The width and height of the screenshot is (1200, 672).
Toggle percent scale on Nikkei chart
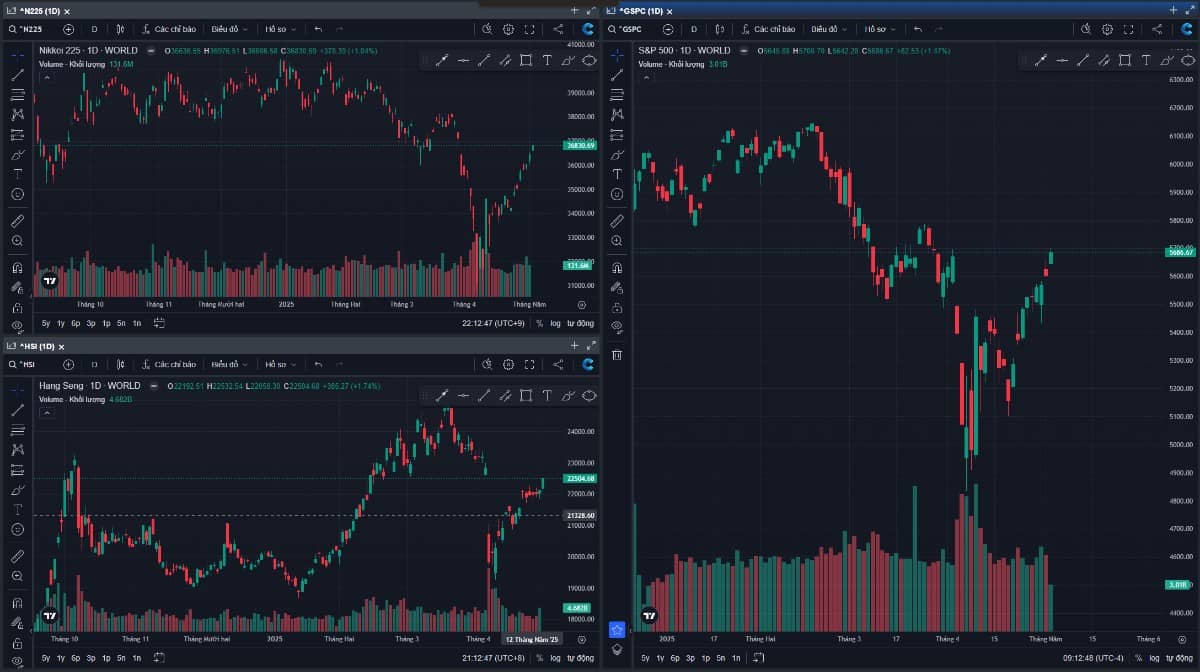coord(540,323)
